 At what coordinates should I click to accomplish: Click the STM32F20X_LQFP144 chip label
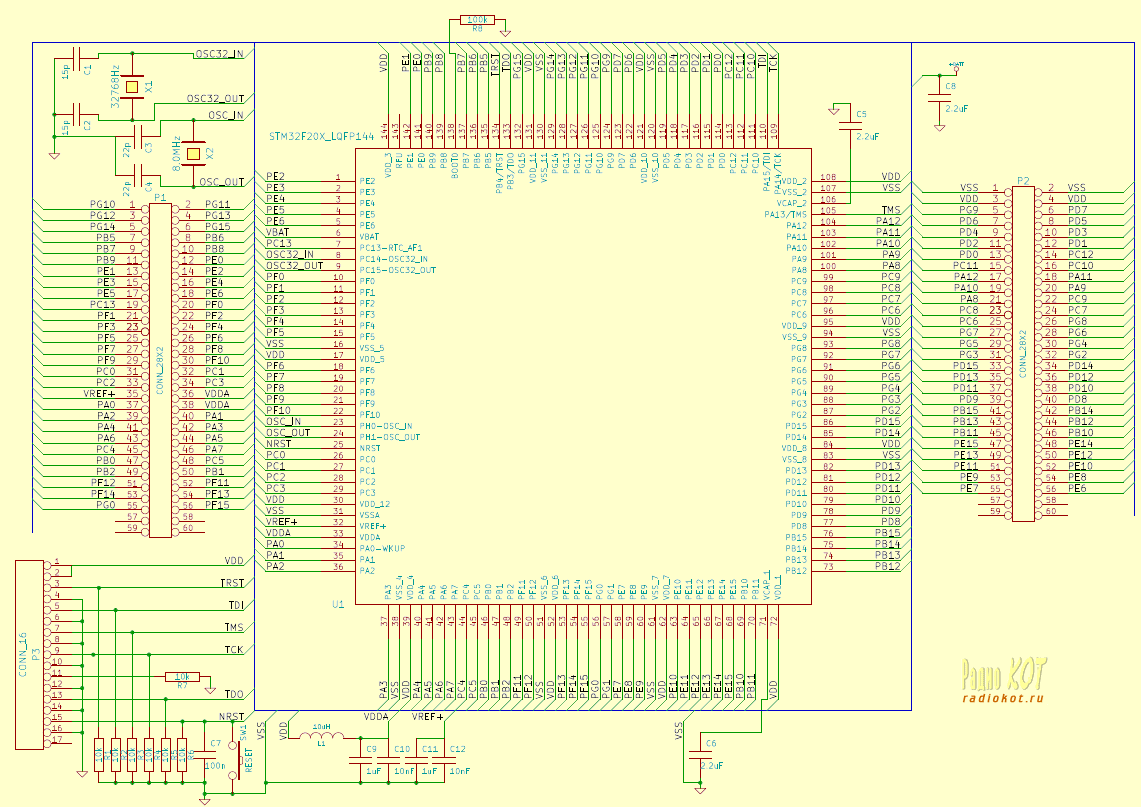tap(322, 136)
